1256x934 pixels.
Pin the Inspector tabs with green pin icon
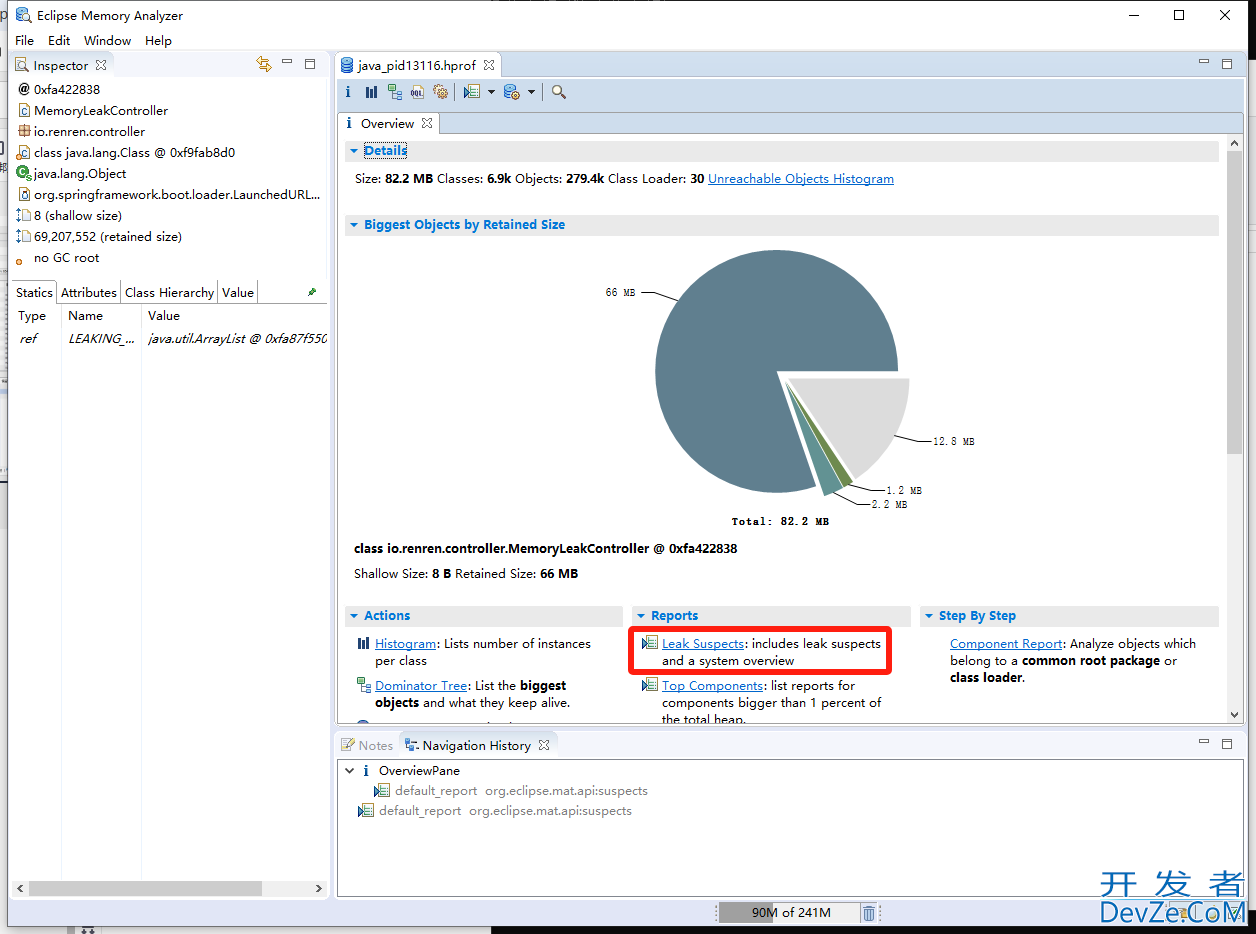(312, 292)
